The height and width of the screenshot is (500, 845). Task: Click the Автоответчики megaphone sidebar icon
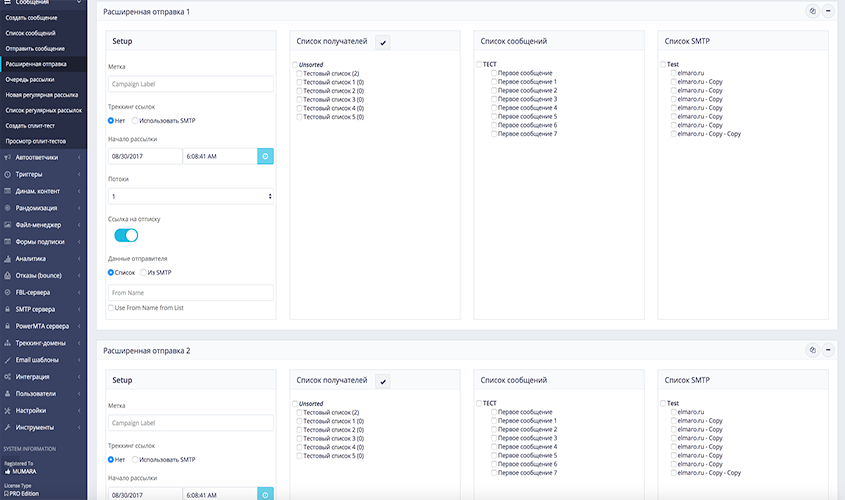tap(7, 157)
